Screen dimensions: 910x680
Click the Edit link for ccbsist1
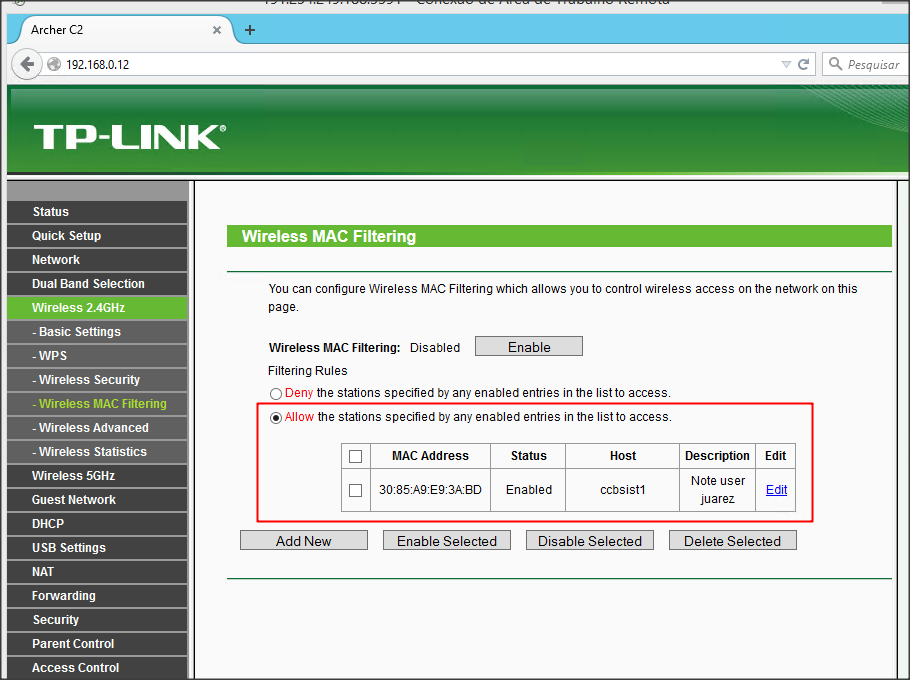click(776, 490)
